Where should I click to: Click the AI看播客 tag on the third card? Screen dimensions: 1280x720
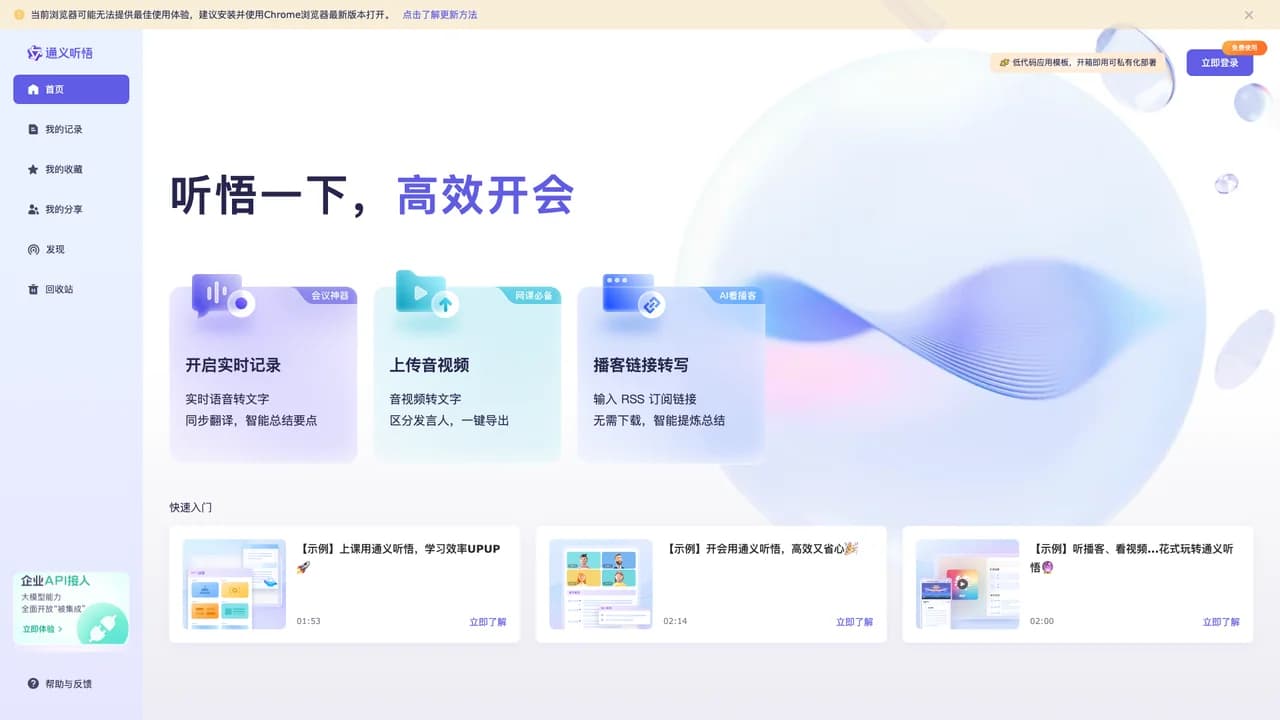point(738,296)
